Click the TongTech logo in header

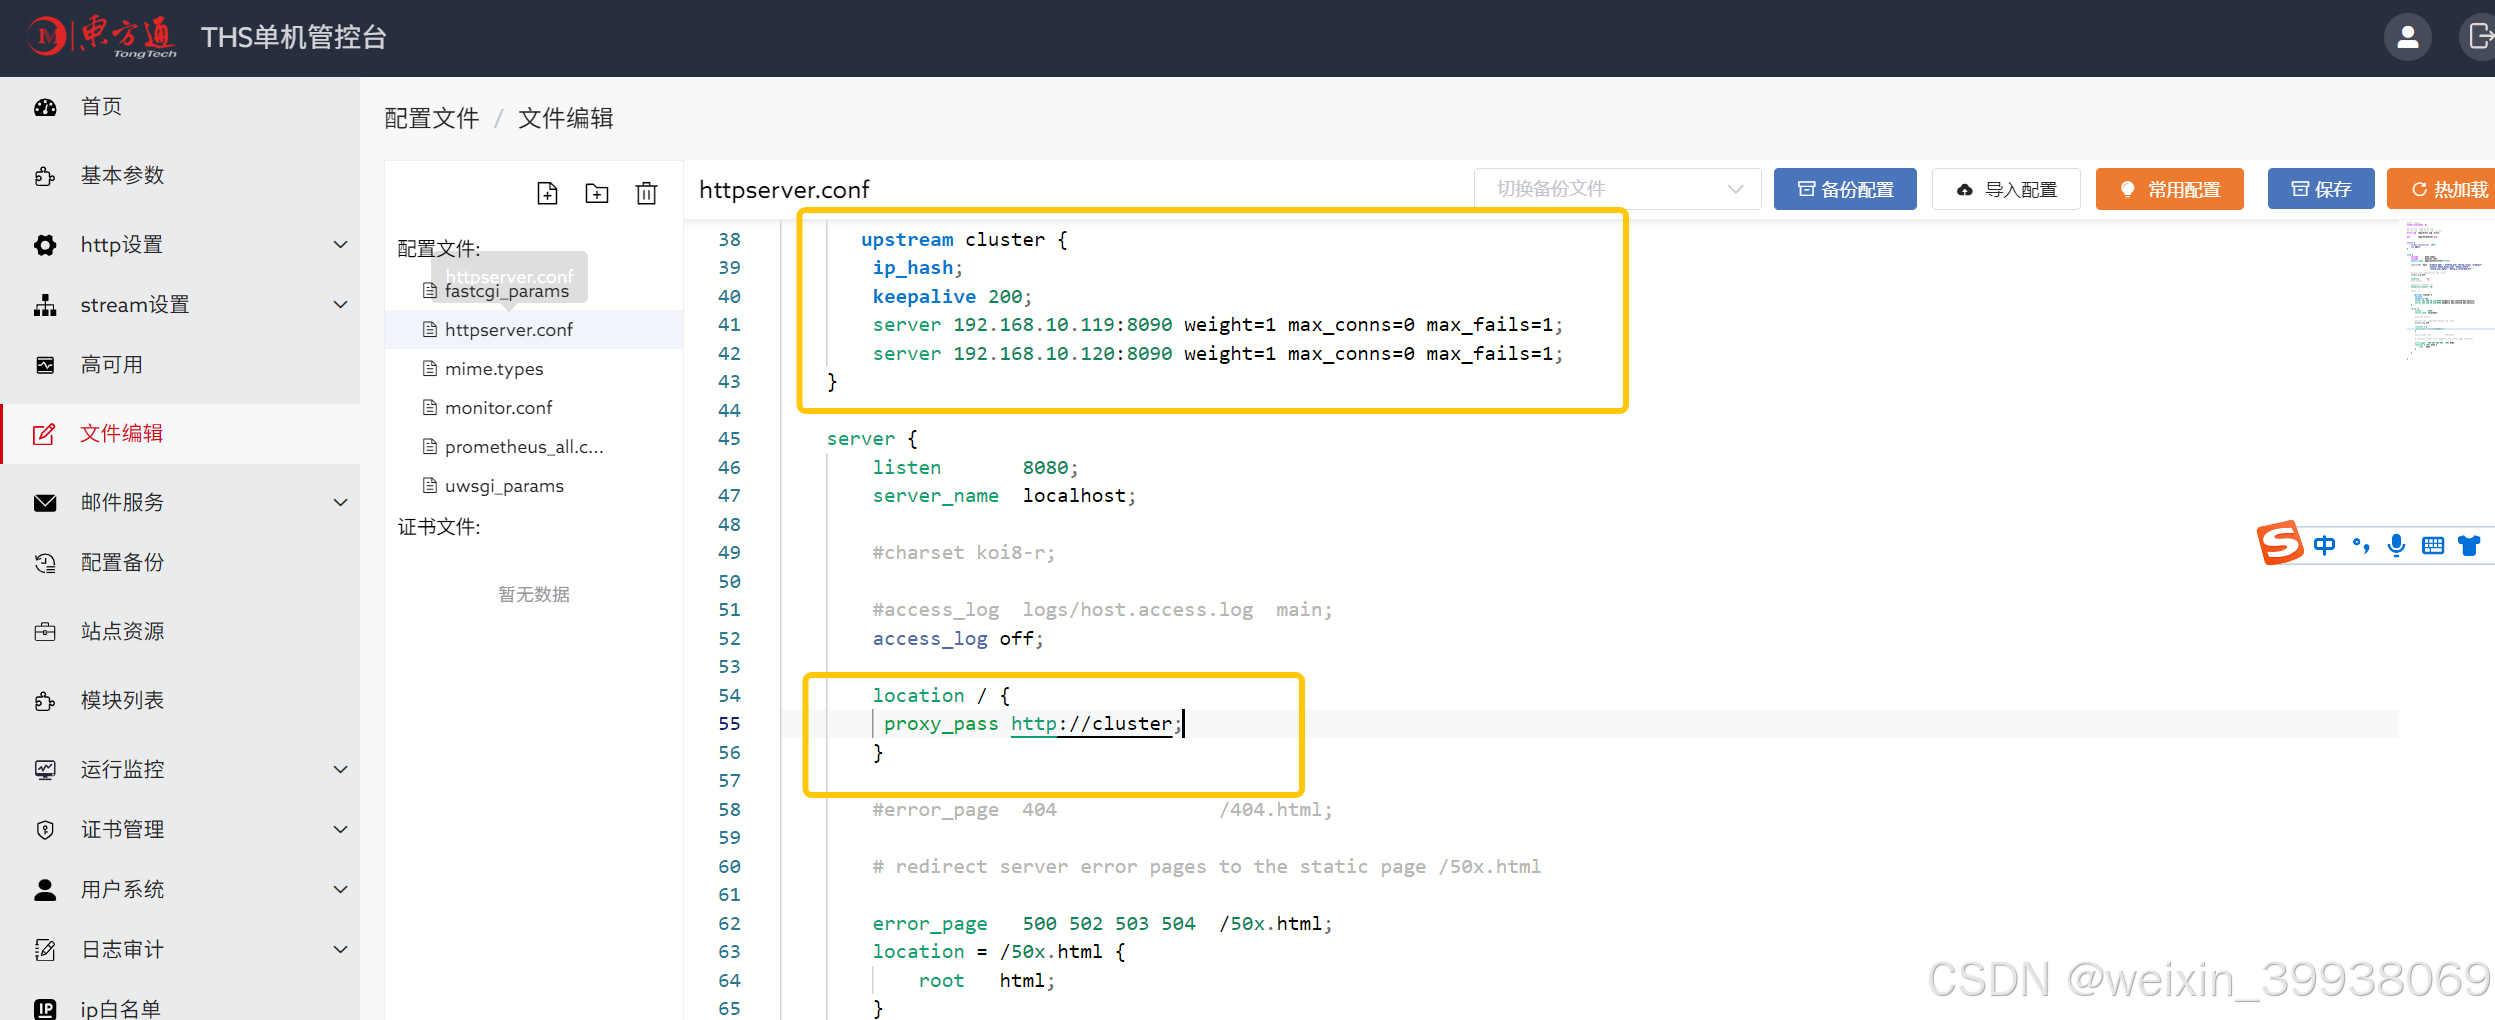pyautogui.click(x=103, y=37)
